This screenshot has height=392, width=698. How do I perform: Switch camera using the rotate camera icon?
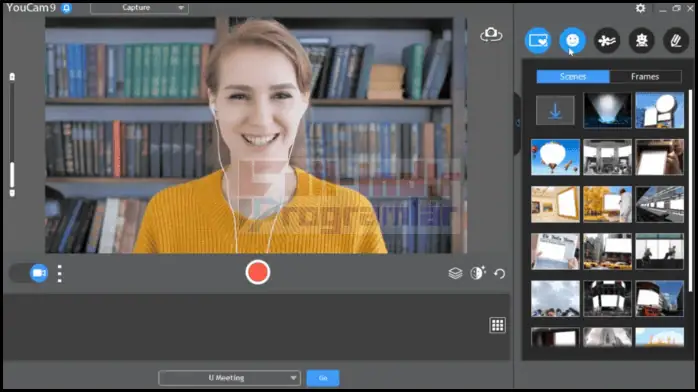coord(491,34)
